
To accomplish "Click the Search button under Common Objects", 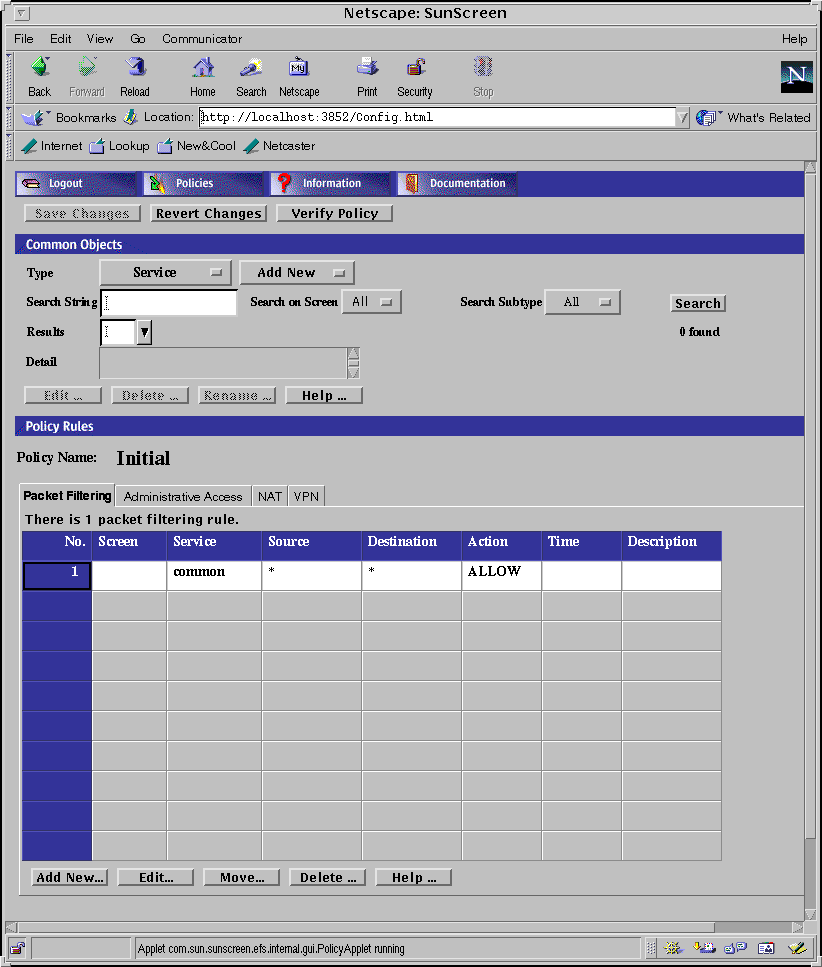I will point(698,303).
